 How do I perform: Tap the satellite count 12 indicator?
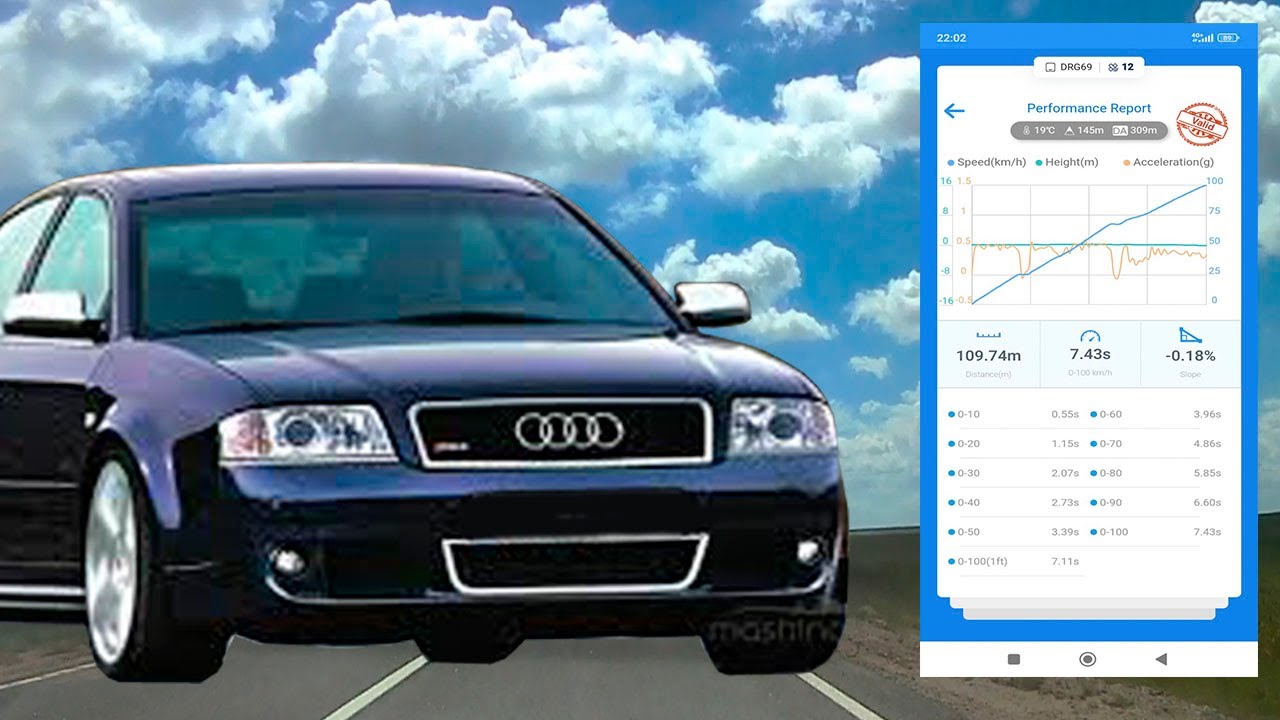(x=1121, y=67)
